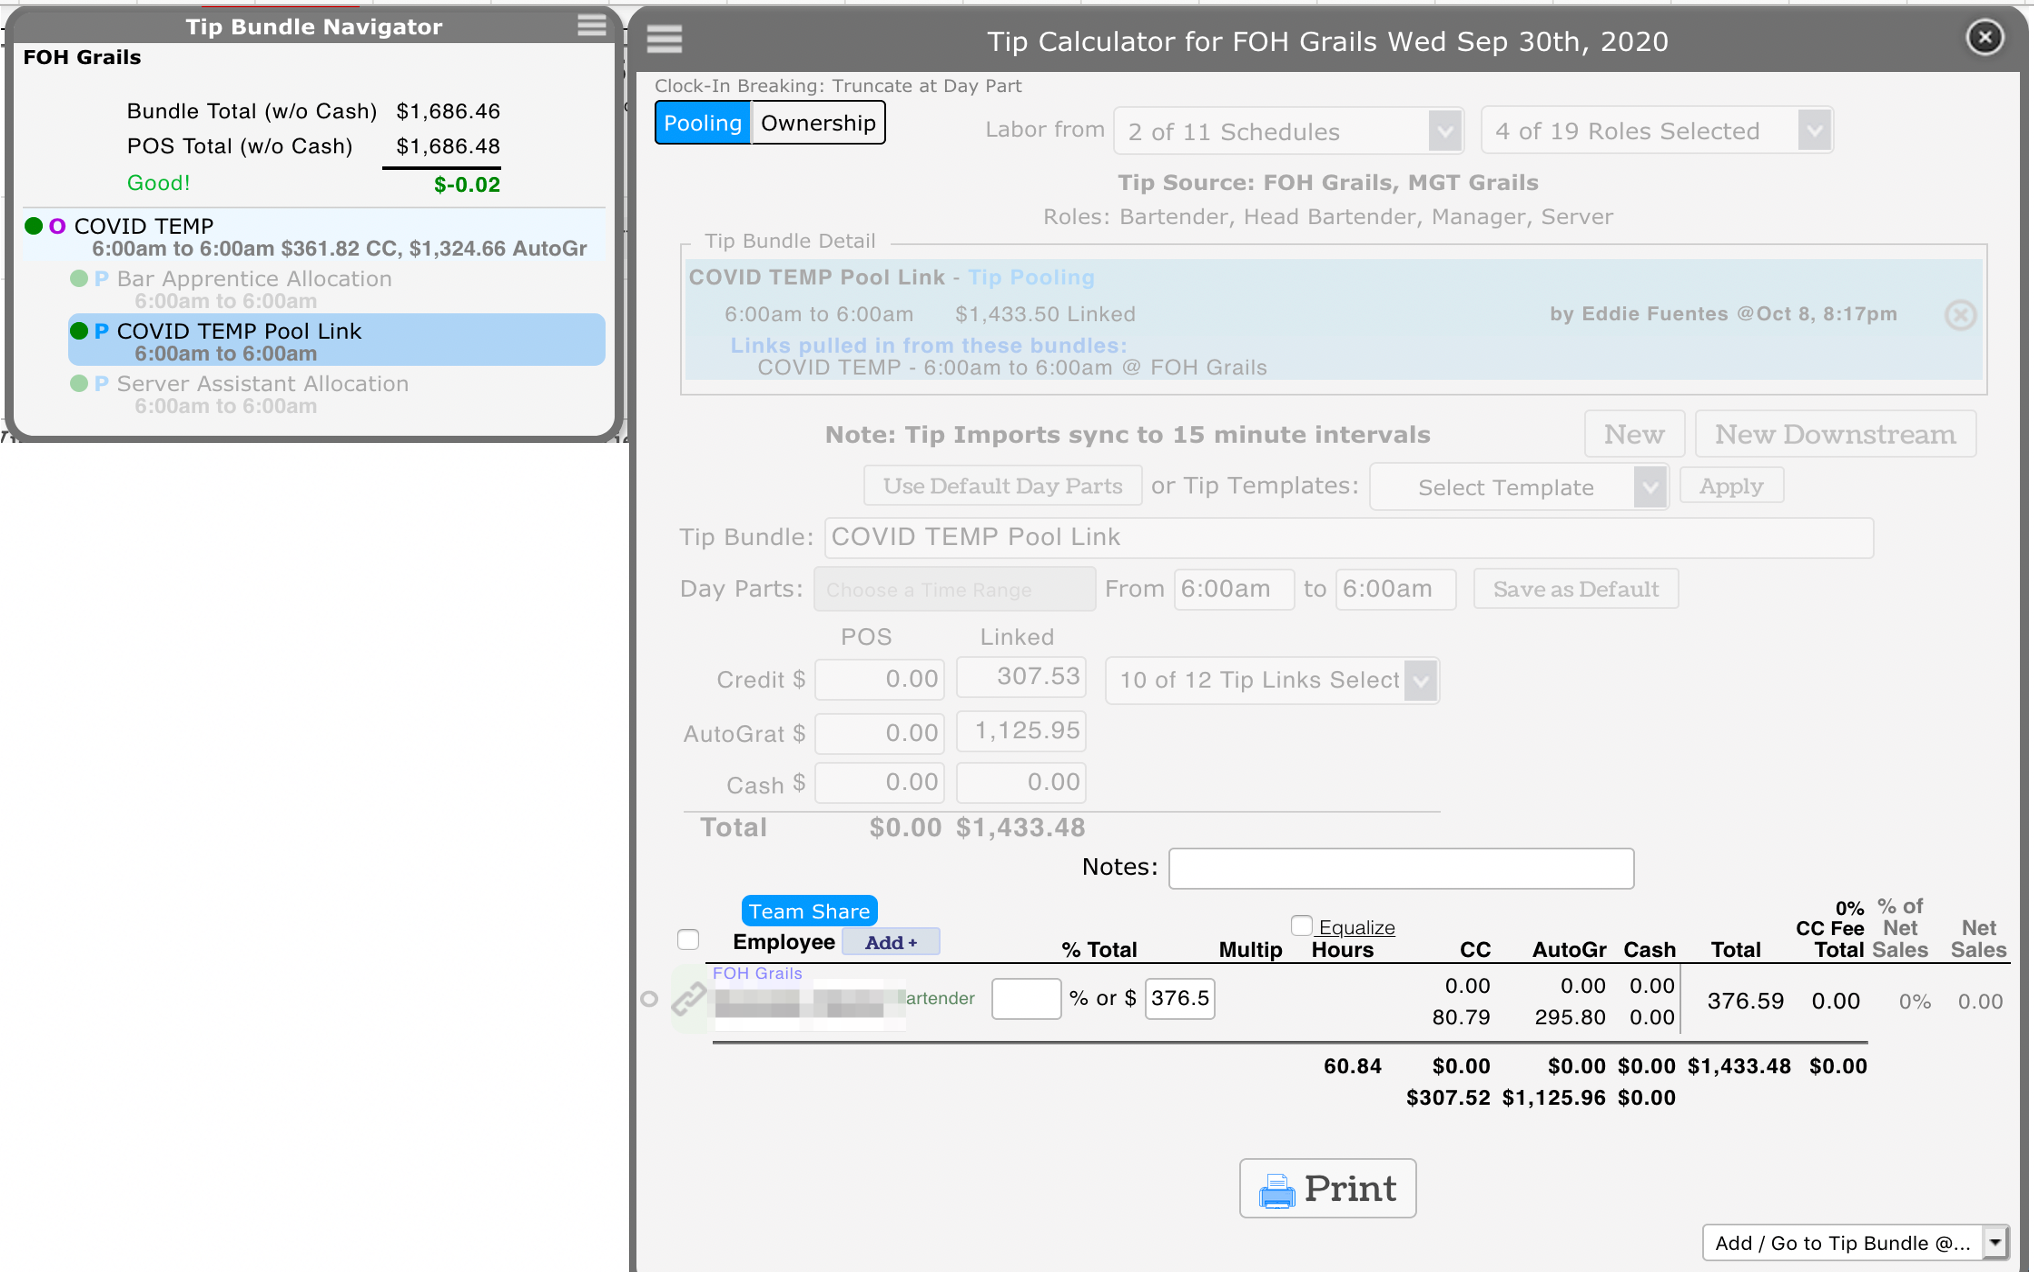Image resolution: width=2034 pixels, height=1272 pixels.
Task: Click the Print button with printer icon
Action: click(1327, 1188)
